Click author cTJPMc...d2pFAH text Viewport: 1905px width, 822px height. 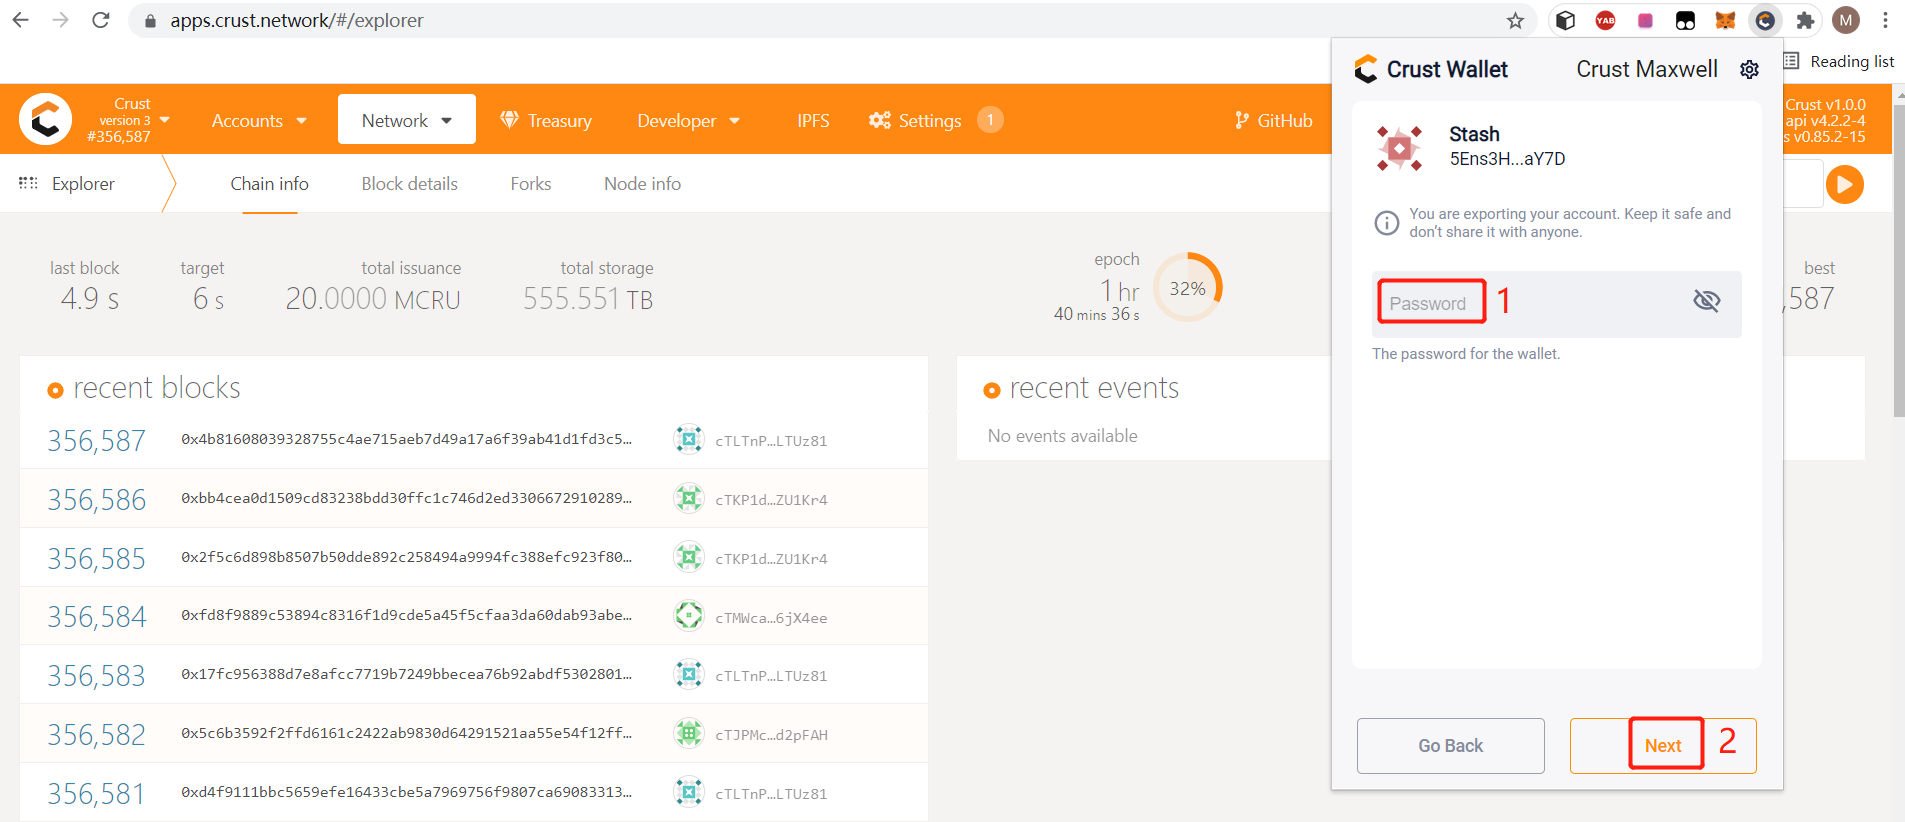[771, 735]
